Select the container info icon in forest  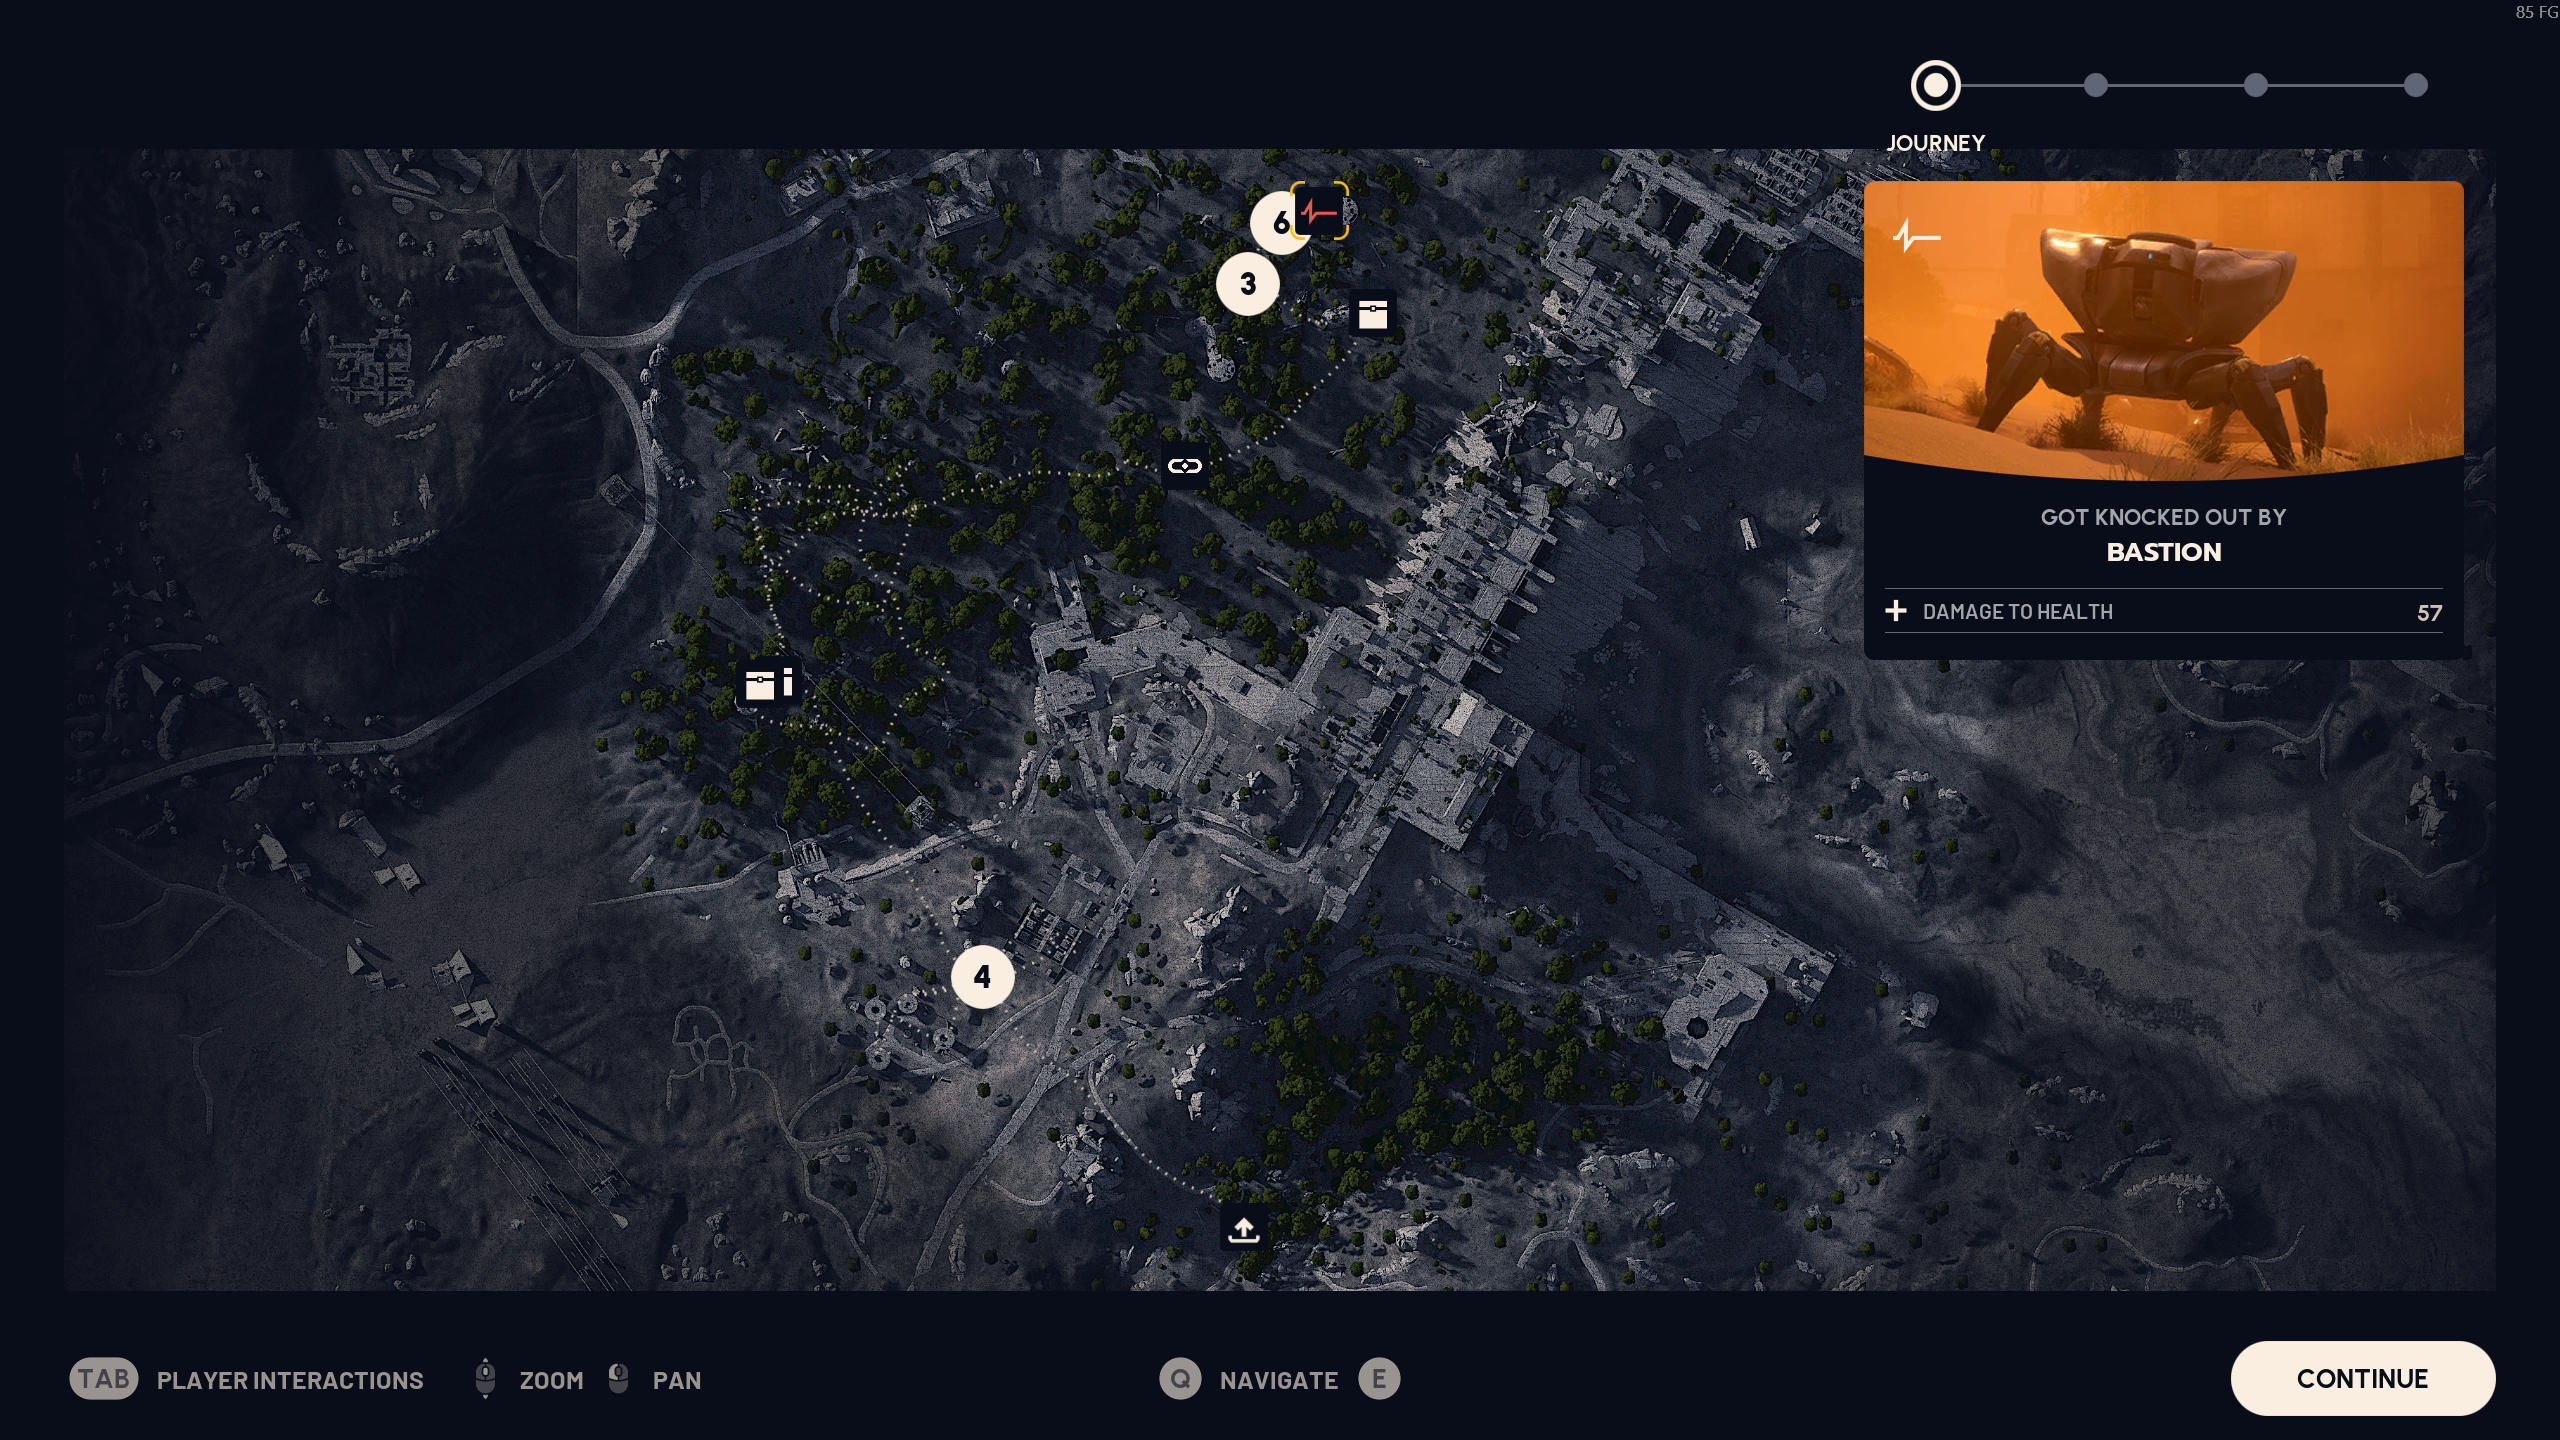(770, 684)
